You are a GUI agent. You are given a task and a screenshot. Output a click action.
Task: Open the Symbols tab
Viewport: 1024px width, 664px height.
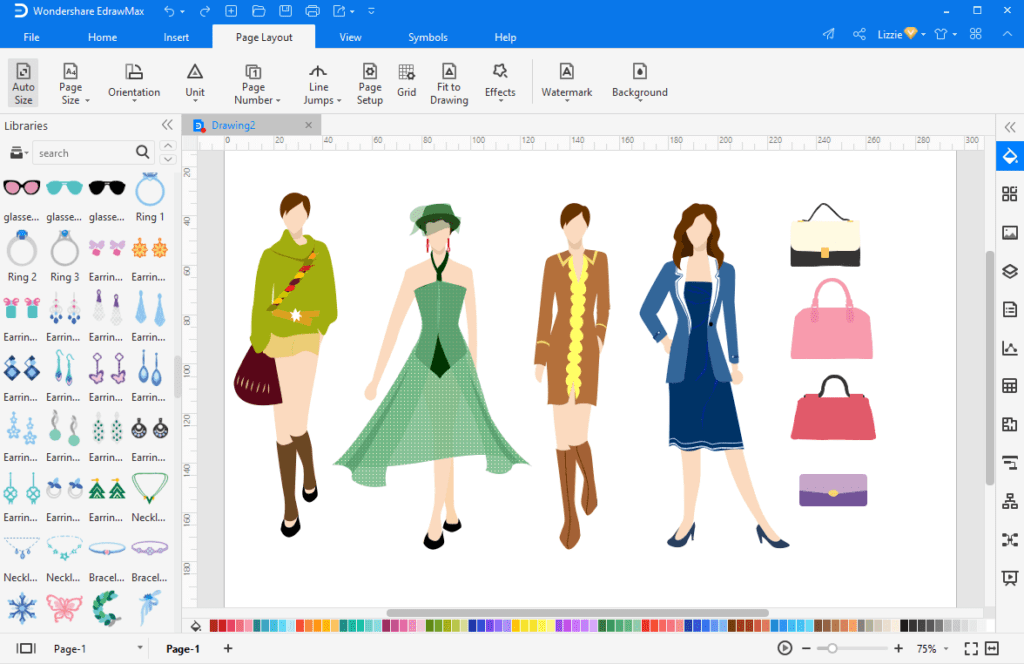[427, 36]
